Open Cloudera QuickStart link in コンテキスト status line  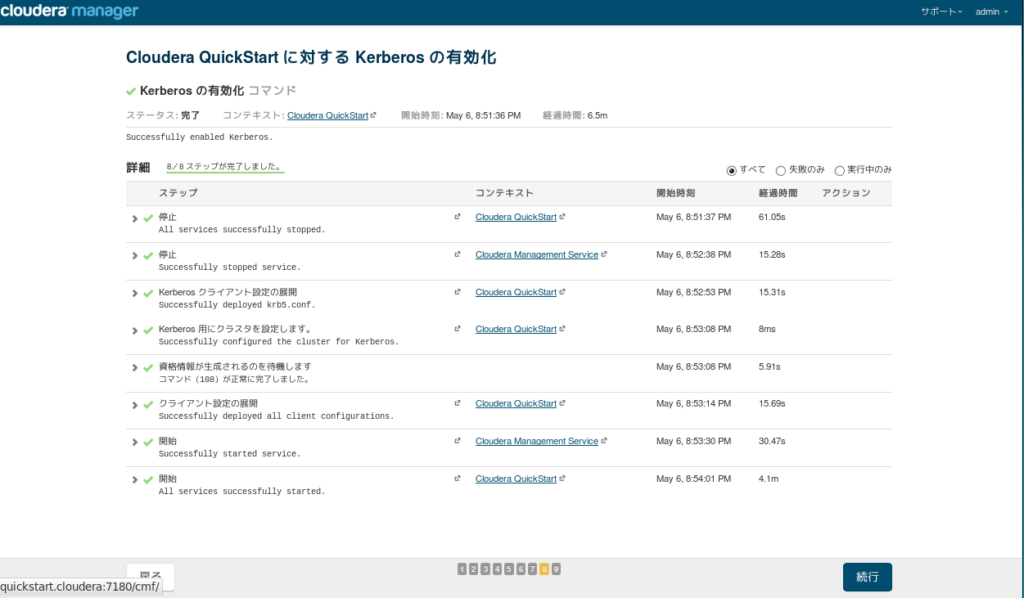pos(328,116)
